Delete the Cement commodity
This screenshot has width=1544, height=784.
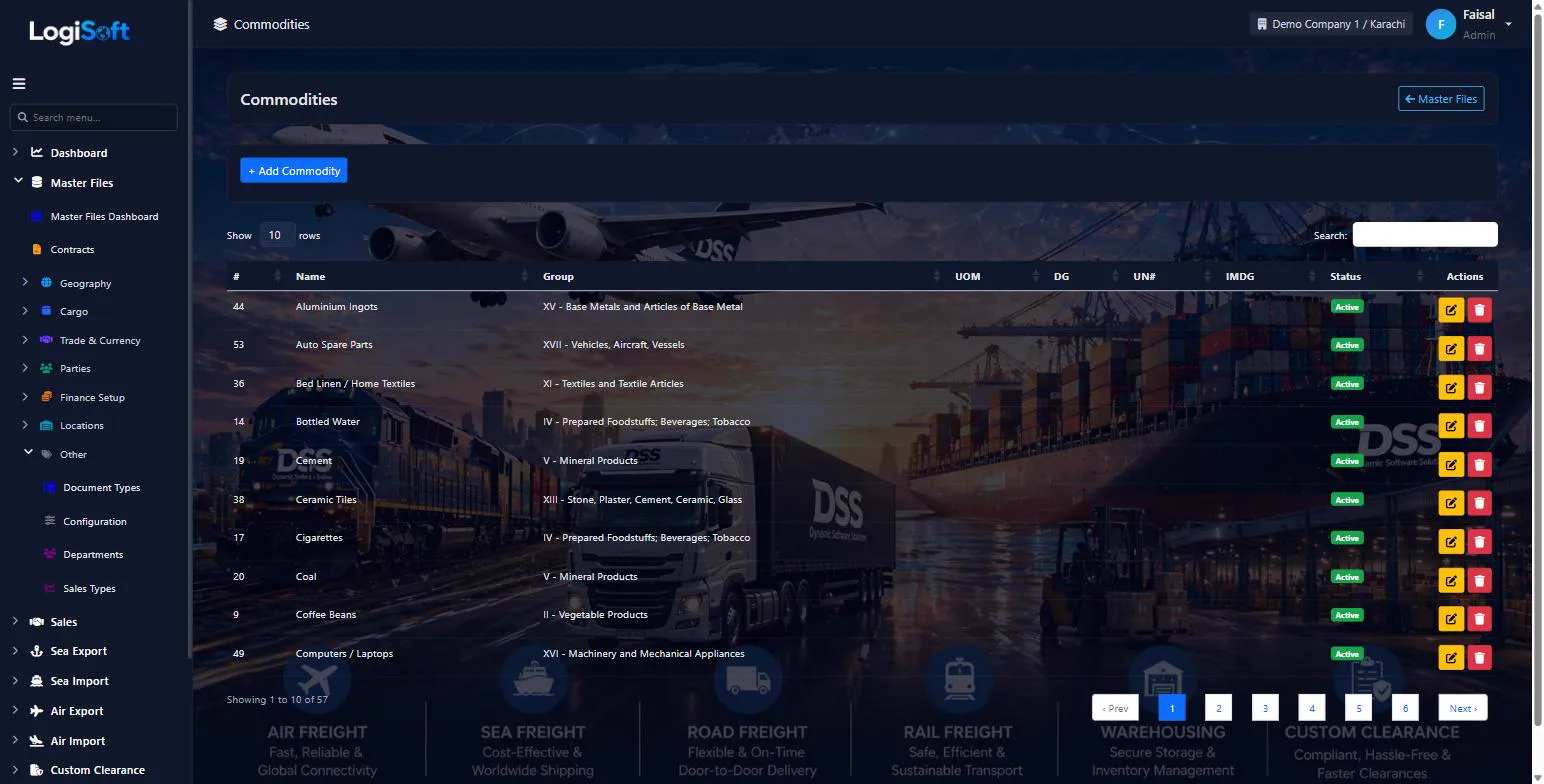(1479, 464)
